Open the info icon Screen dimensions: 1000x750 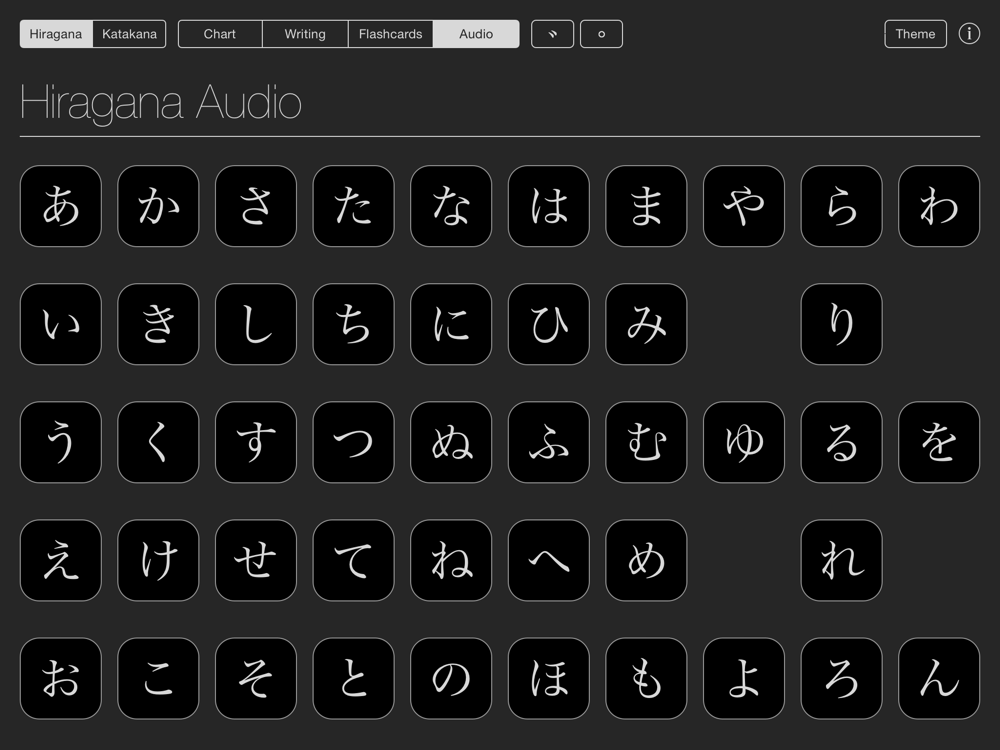coord(969,34)
